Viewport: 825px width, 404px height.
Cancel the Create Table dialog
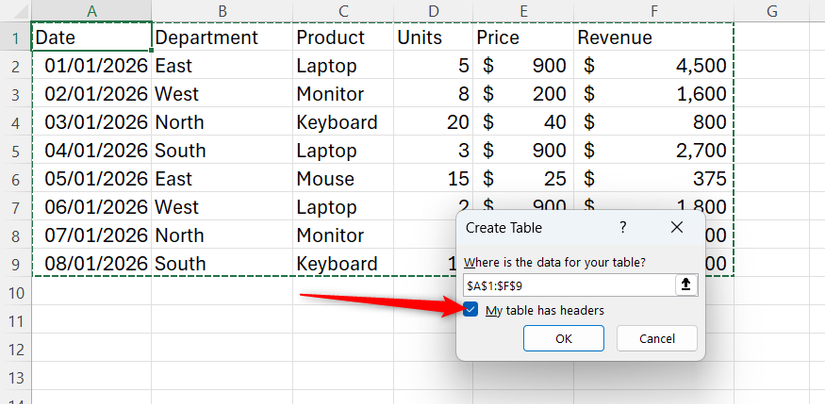tap(656, 338)
